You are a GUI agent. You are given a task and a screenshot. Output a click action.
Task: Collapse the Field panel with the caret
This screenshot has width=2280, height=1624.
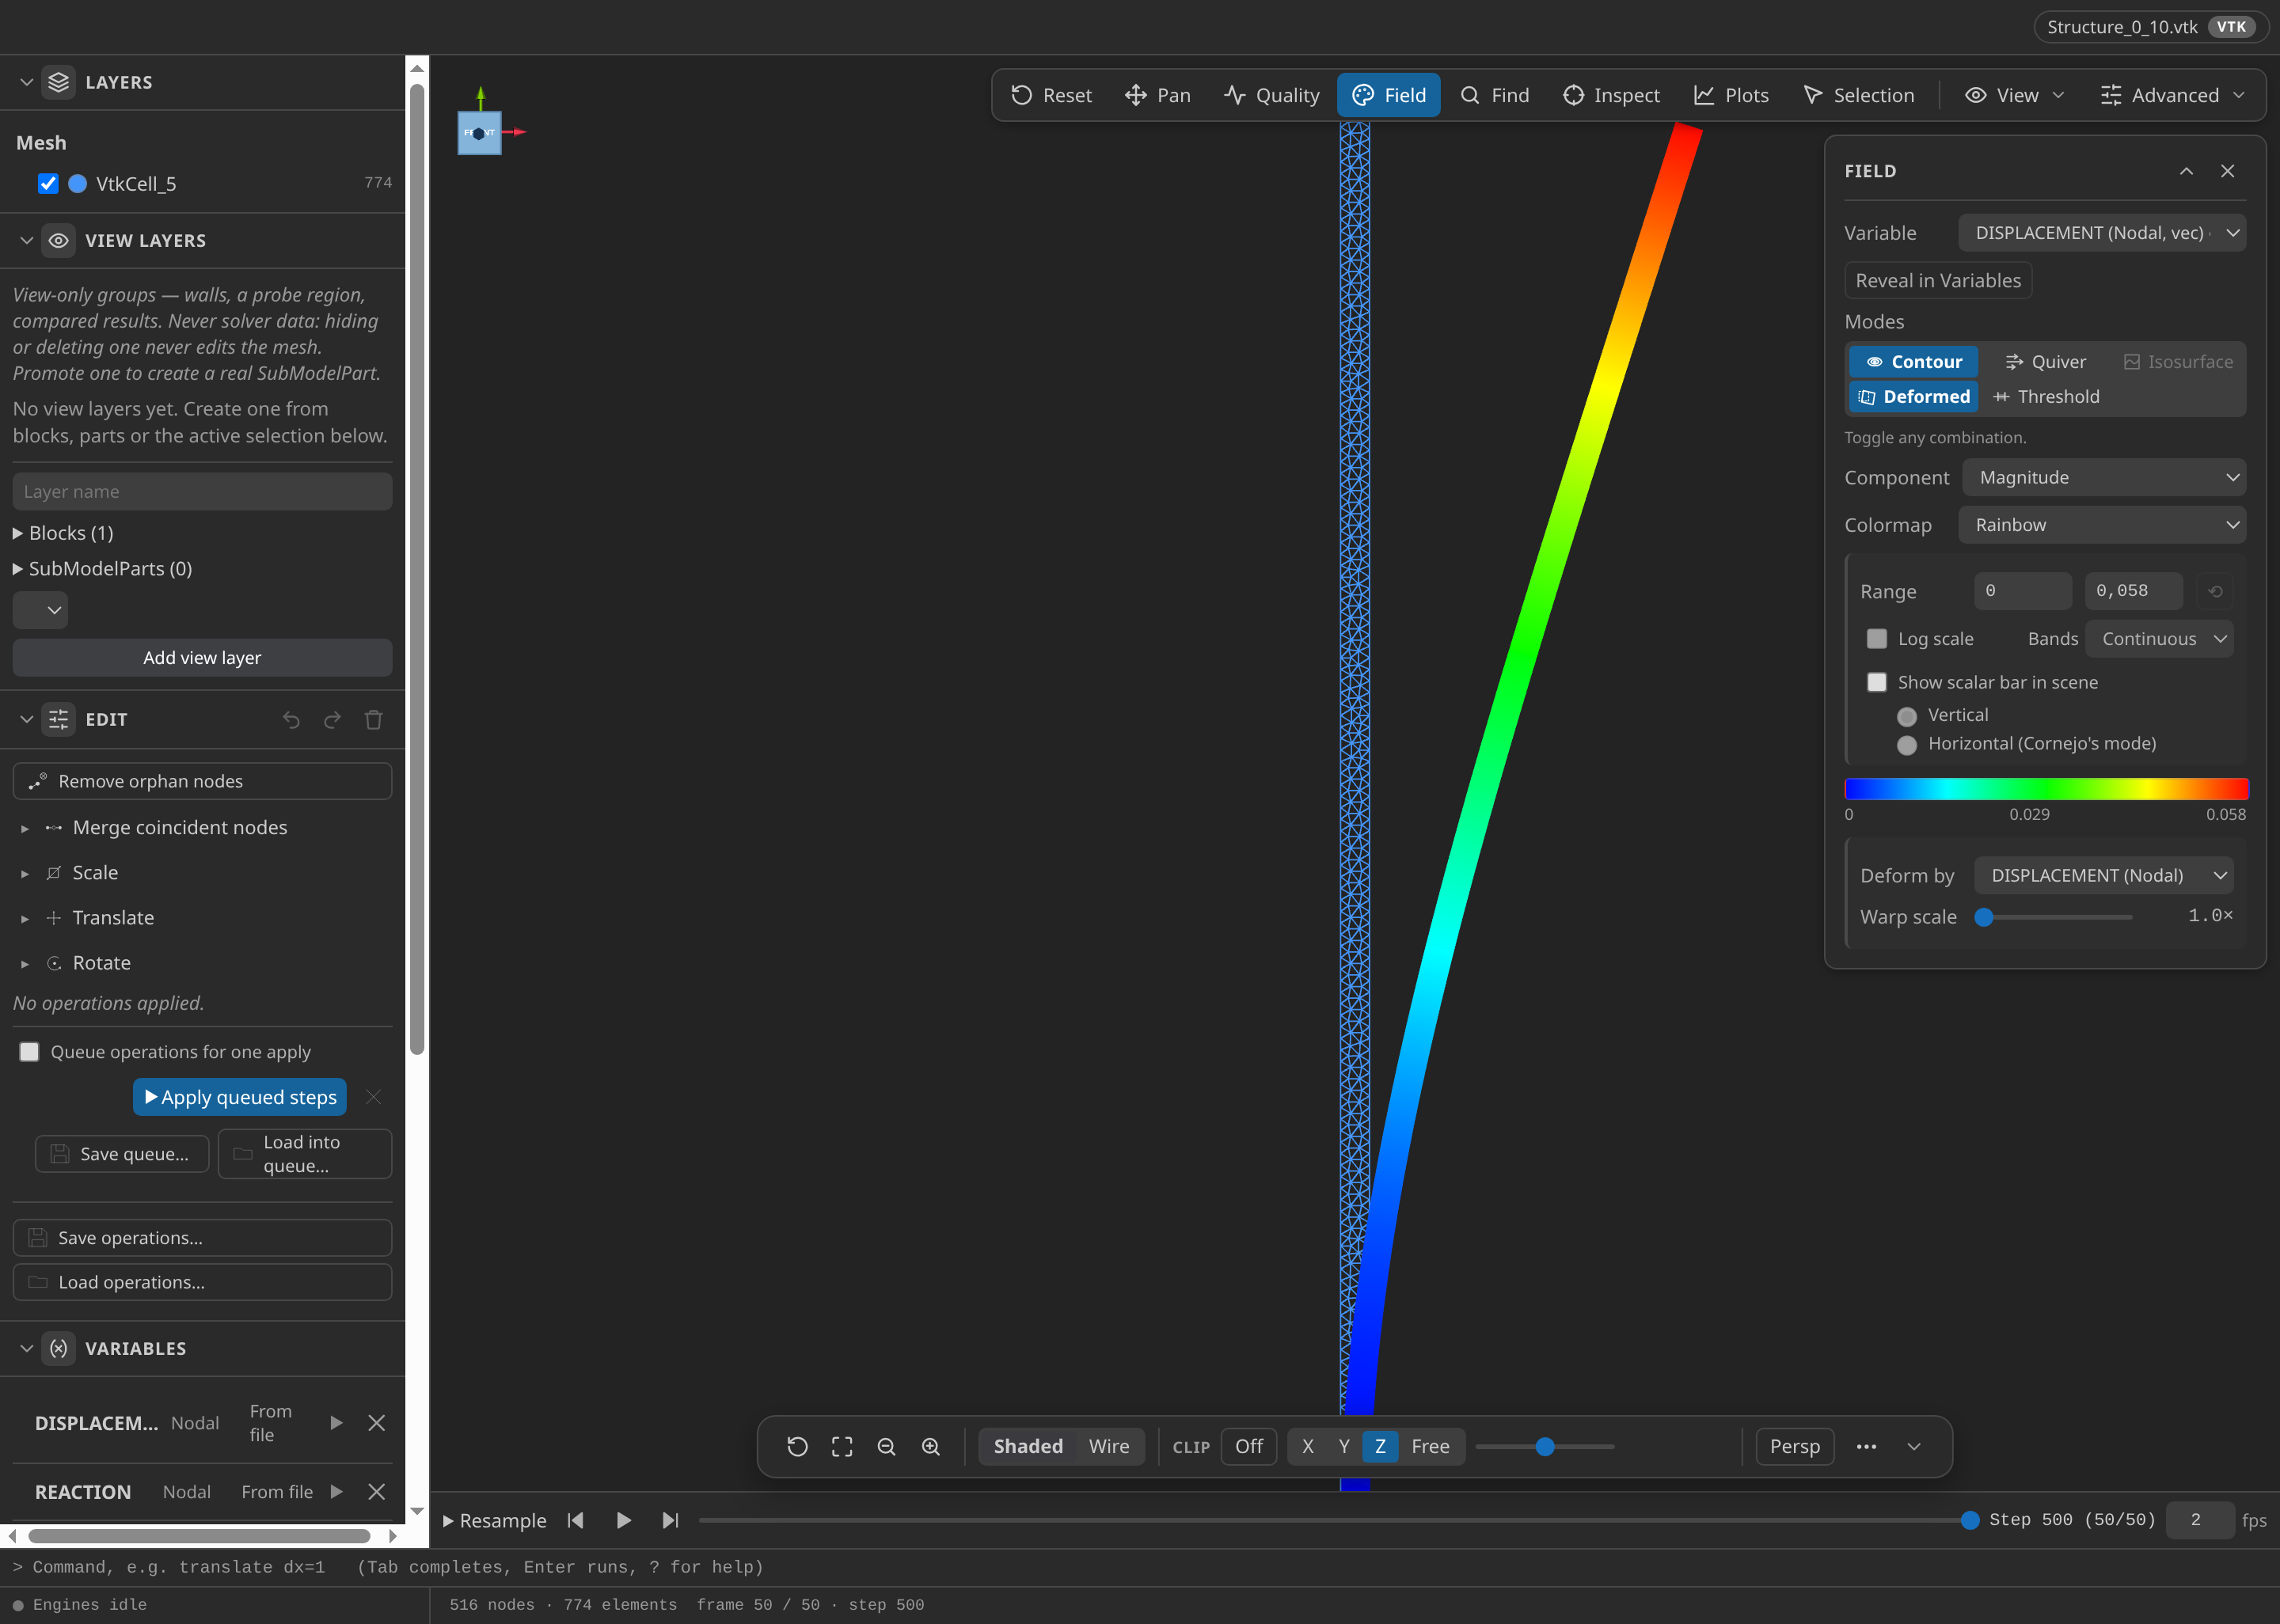pos(2186,171)
